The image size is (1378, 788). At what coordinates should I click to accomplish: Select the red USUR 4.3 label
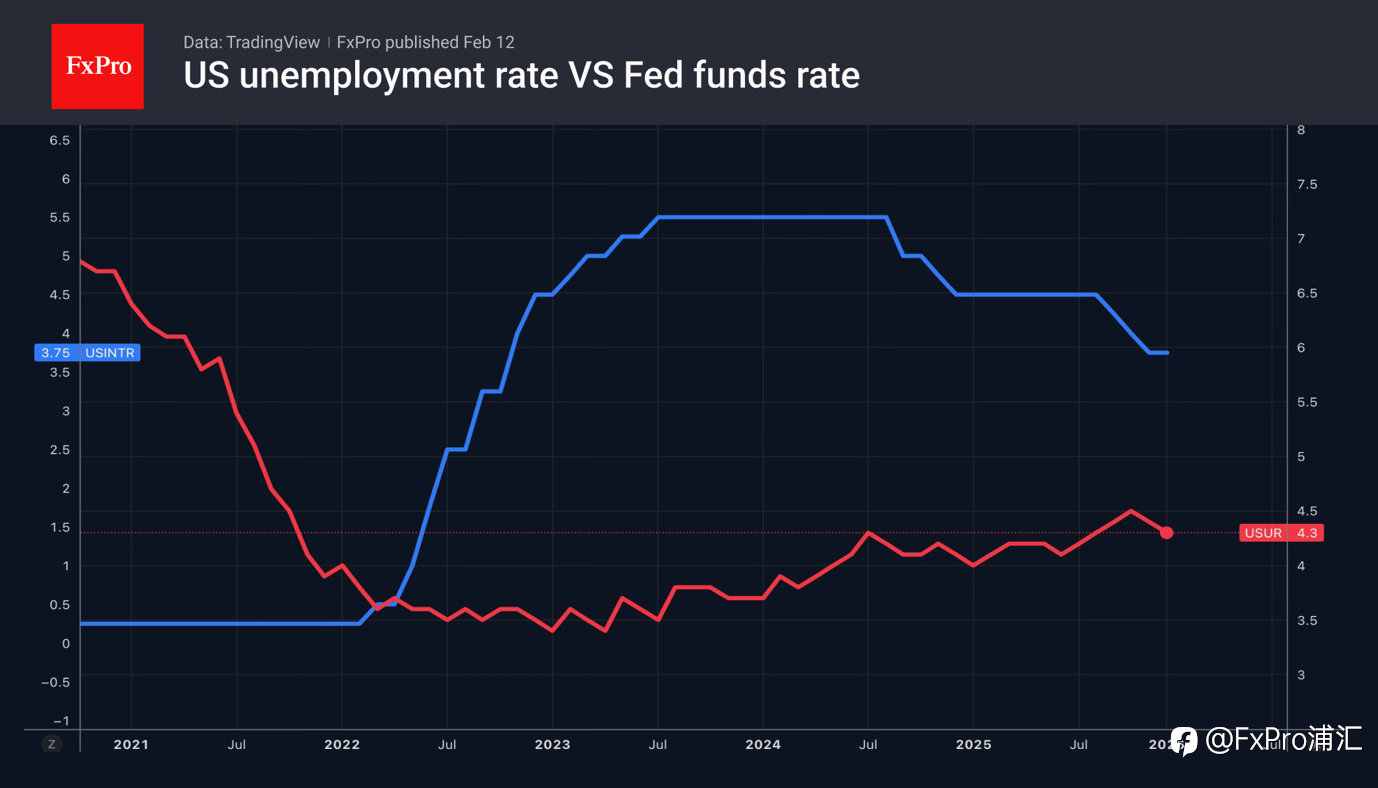tap(1281, 533)
